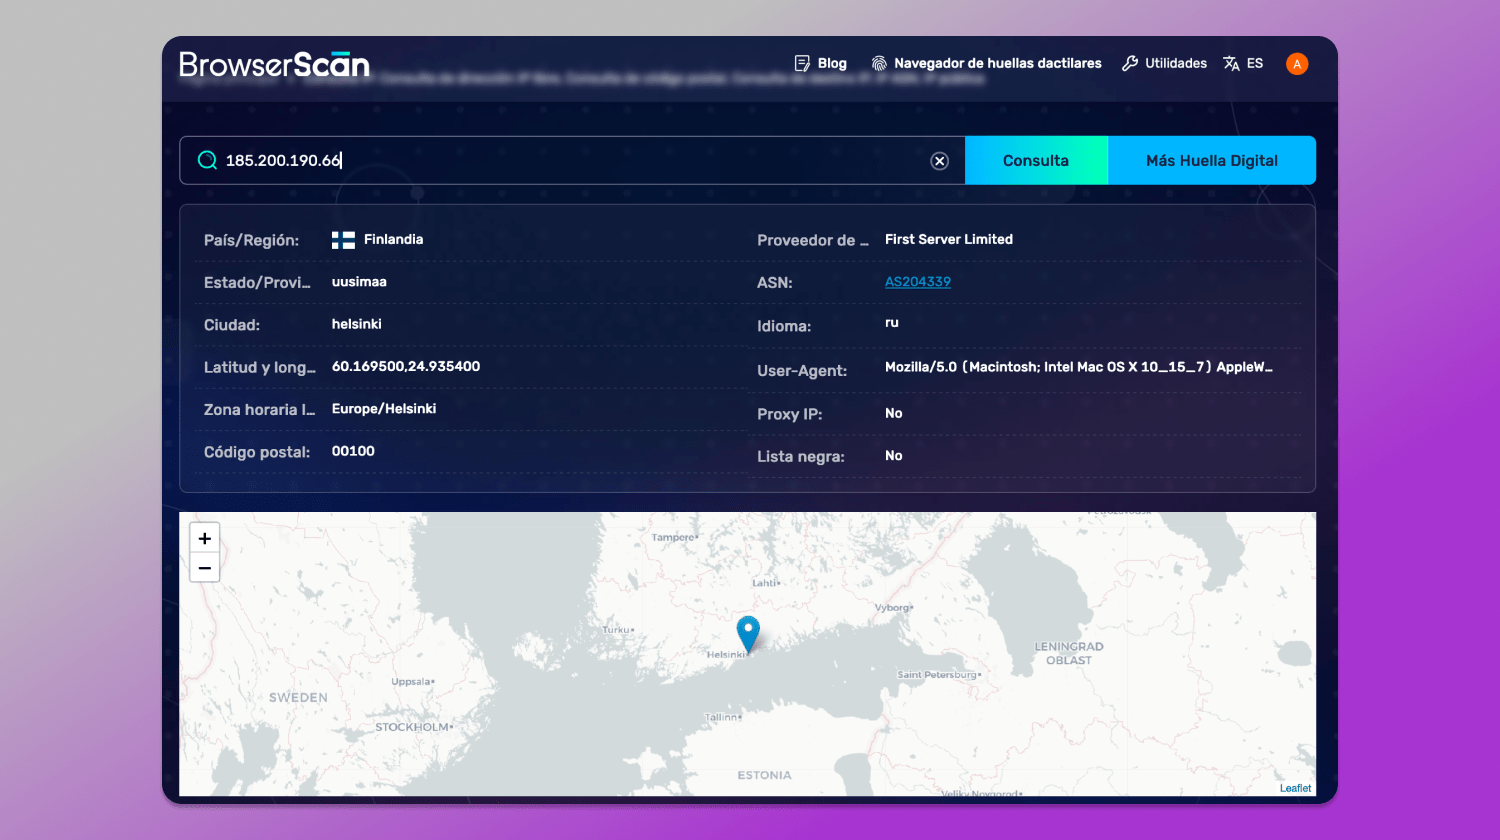Image resolution: width=1500 pixels, height=840 pixels.
Task: Open the AS204339 ASN link
Action: pos(918,282)
